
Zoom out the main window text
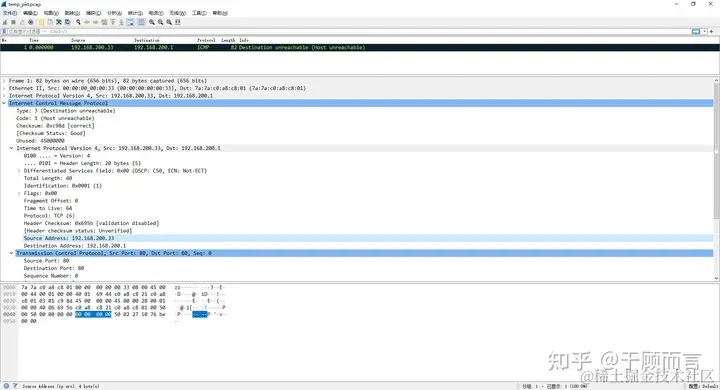(x=160, y=22)
